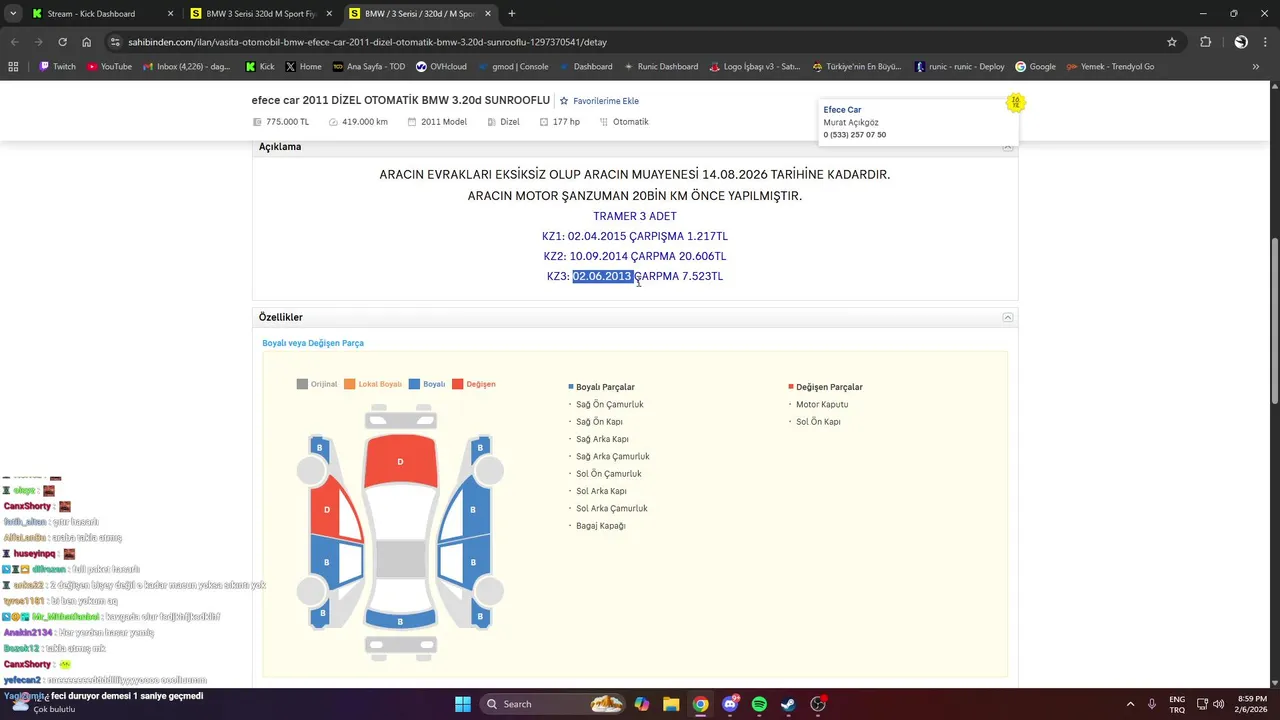Screen dimensions: 1280x720
Task: Open the tab search dropdown arrow
Action: click(13, 14)
